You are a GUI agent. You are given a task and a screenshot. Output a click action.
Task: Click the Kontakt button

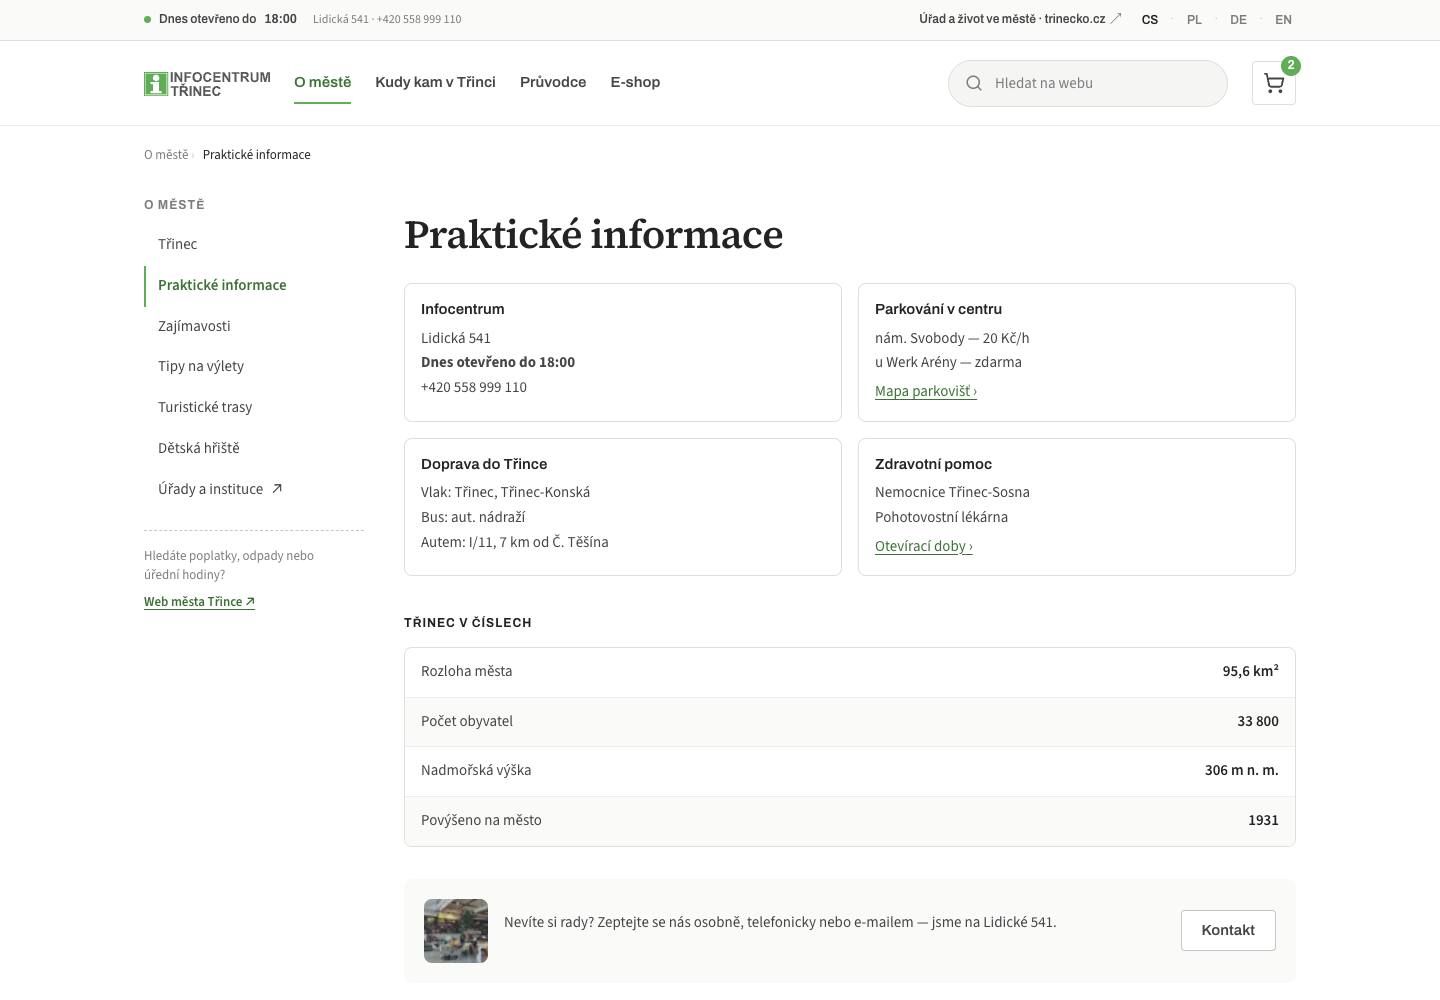pyautogui.click(x=1228, y=930)
